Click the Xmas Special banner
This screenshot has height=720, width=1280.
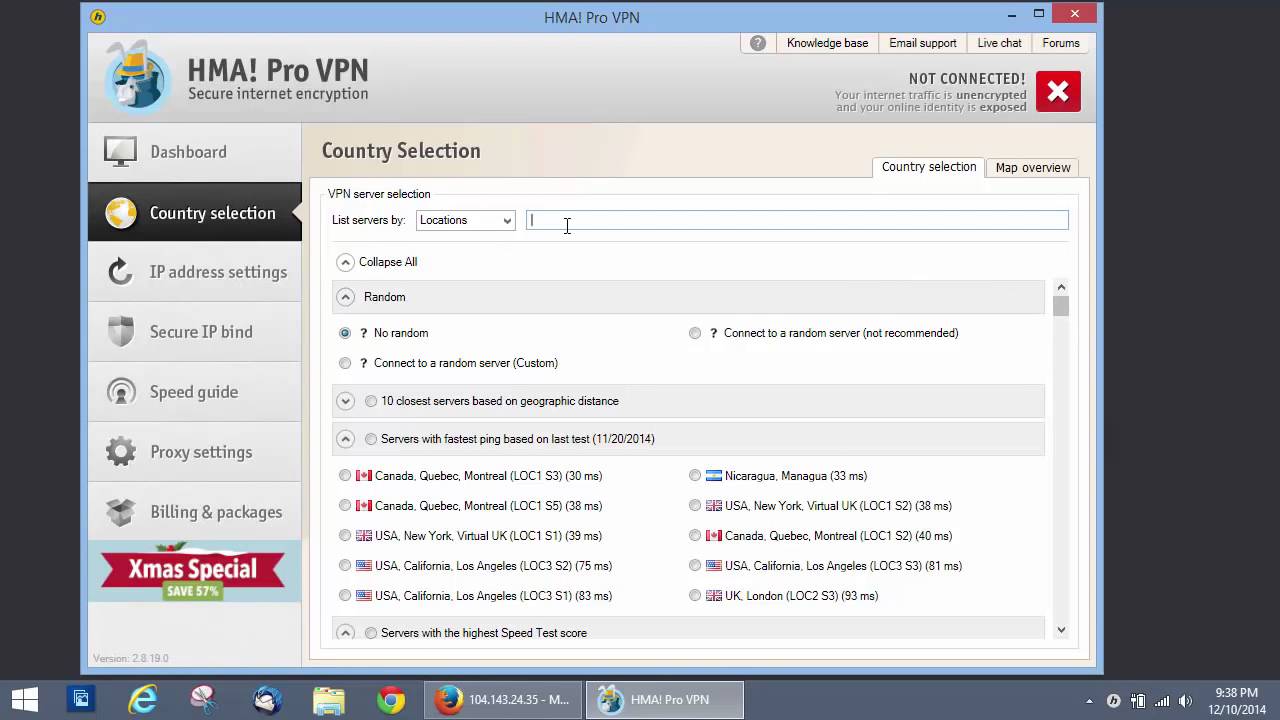pos(194,572)
